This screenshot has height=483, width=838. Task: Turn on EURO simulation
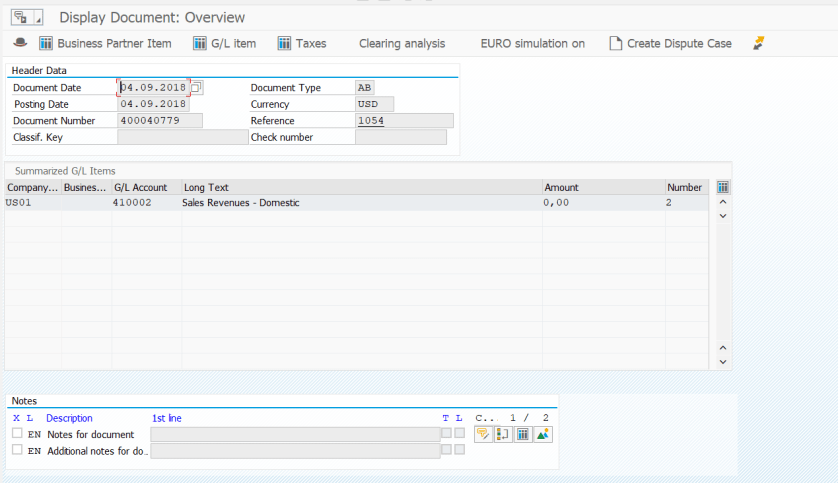click(532, 43)
